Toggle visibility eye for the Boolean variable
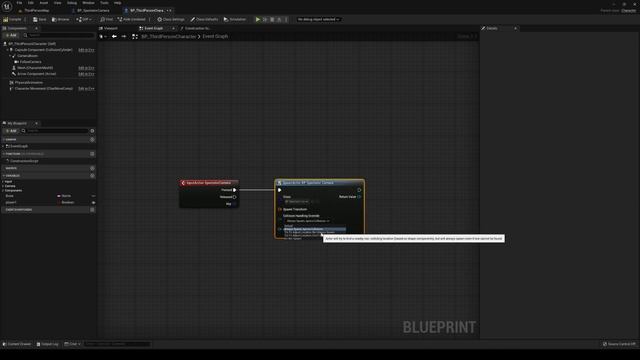Viewport: 640px width, 360px height. pos(93,202)
